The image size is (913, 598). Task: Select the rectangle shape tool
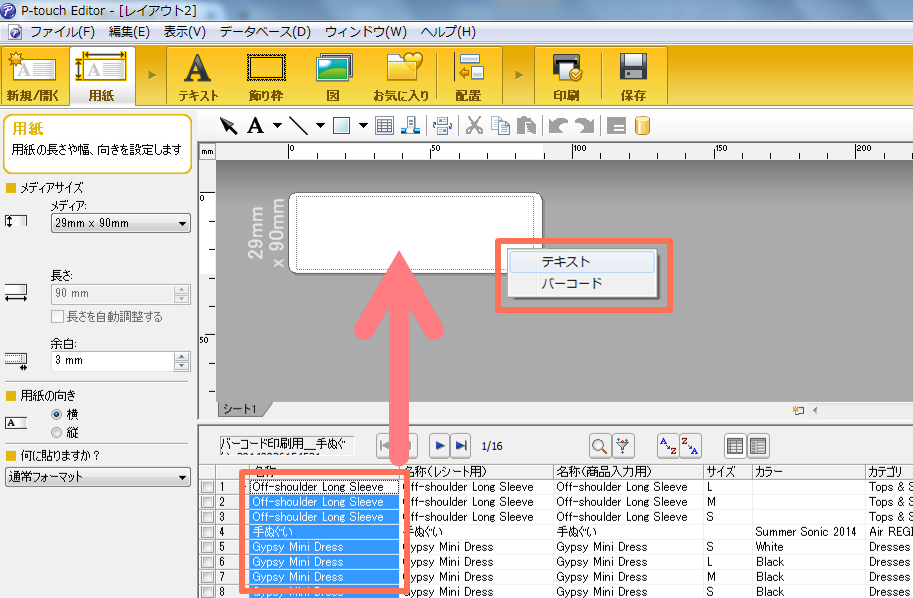pyautogui.click(x=342, y=126)
